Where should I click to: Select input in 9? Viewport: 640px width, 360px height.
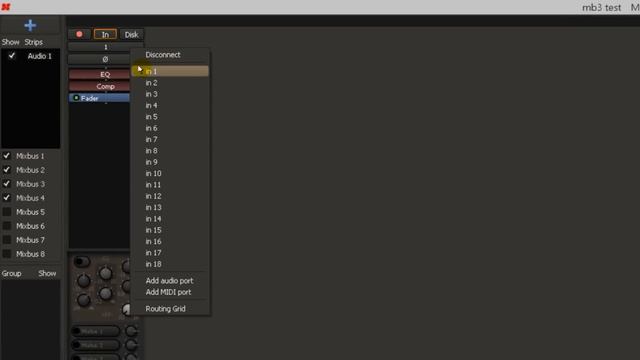click(171, 162)
